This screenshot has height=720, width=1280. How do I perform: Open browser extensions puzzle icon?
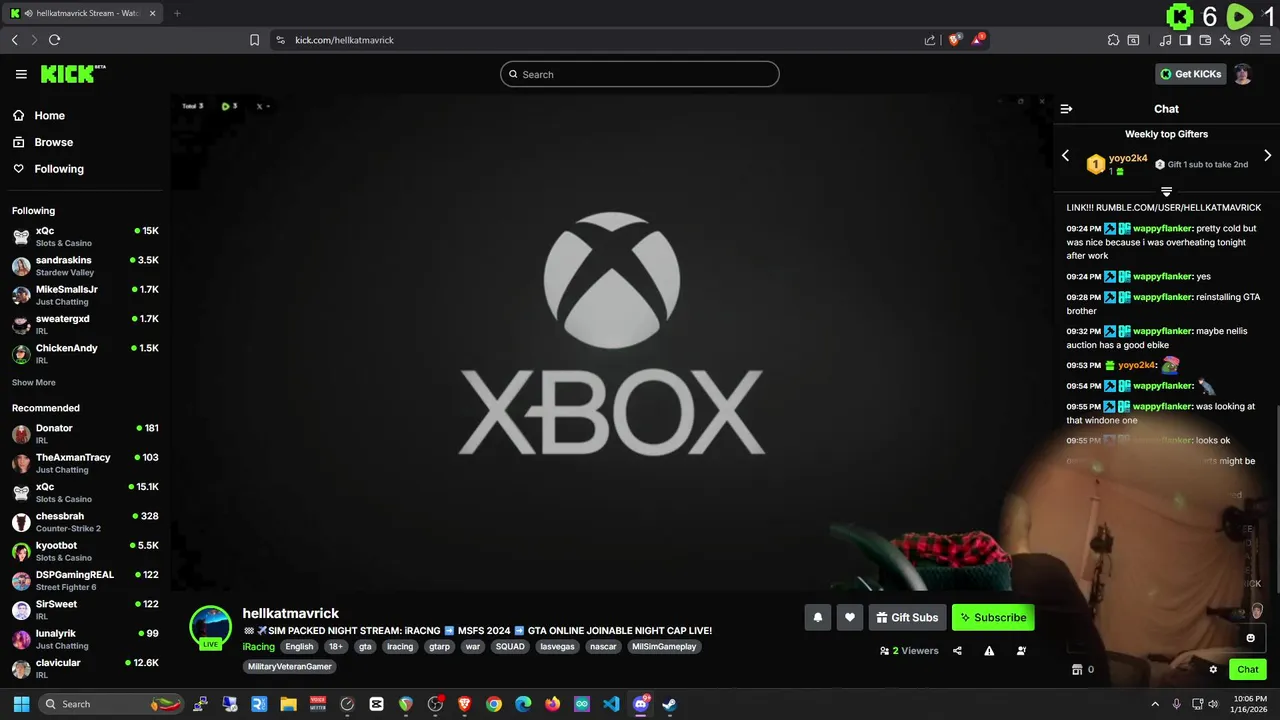tap(1113, 40)
